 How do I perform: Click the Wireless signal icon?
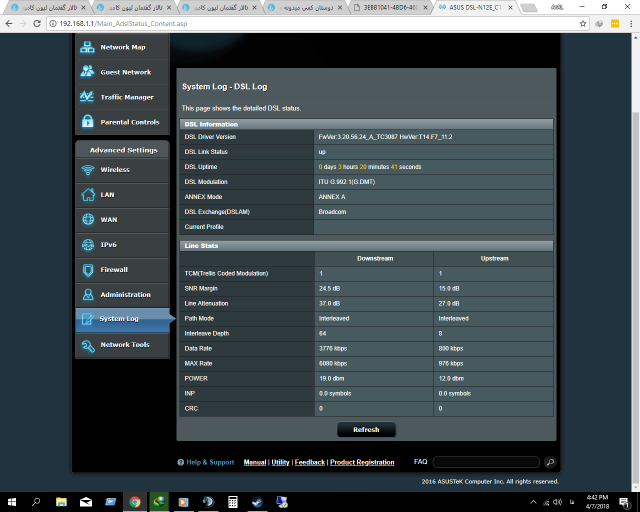(x=88, y=170)
